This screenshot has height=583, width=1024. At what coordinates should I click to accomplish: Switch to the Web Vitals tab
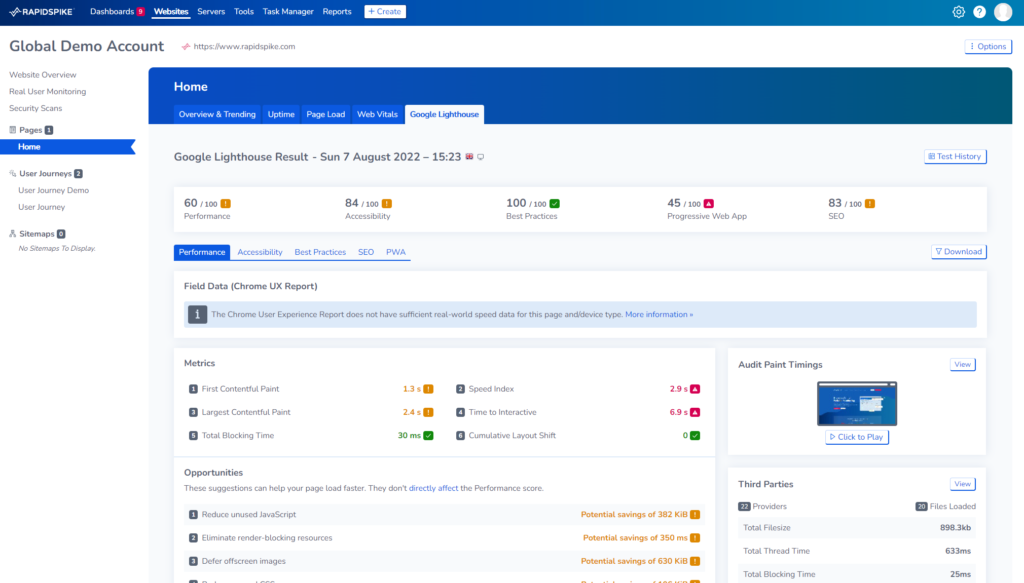(377, 114)
